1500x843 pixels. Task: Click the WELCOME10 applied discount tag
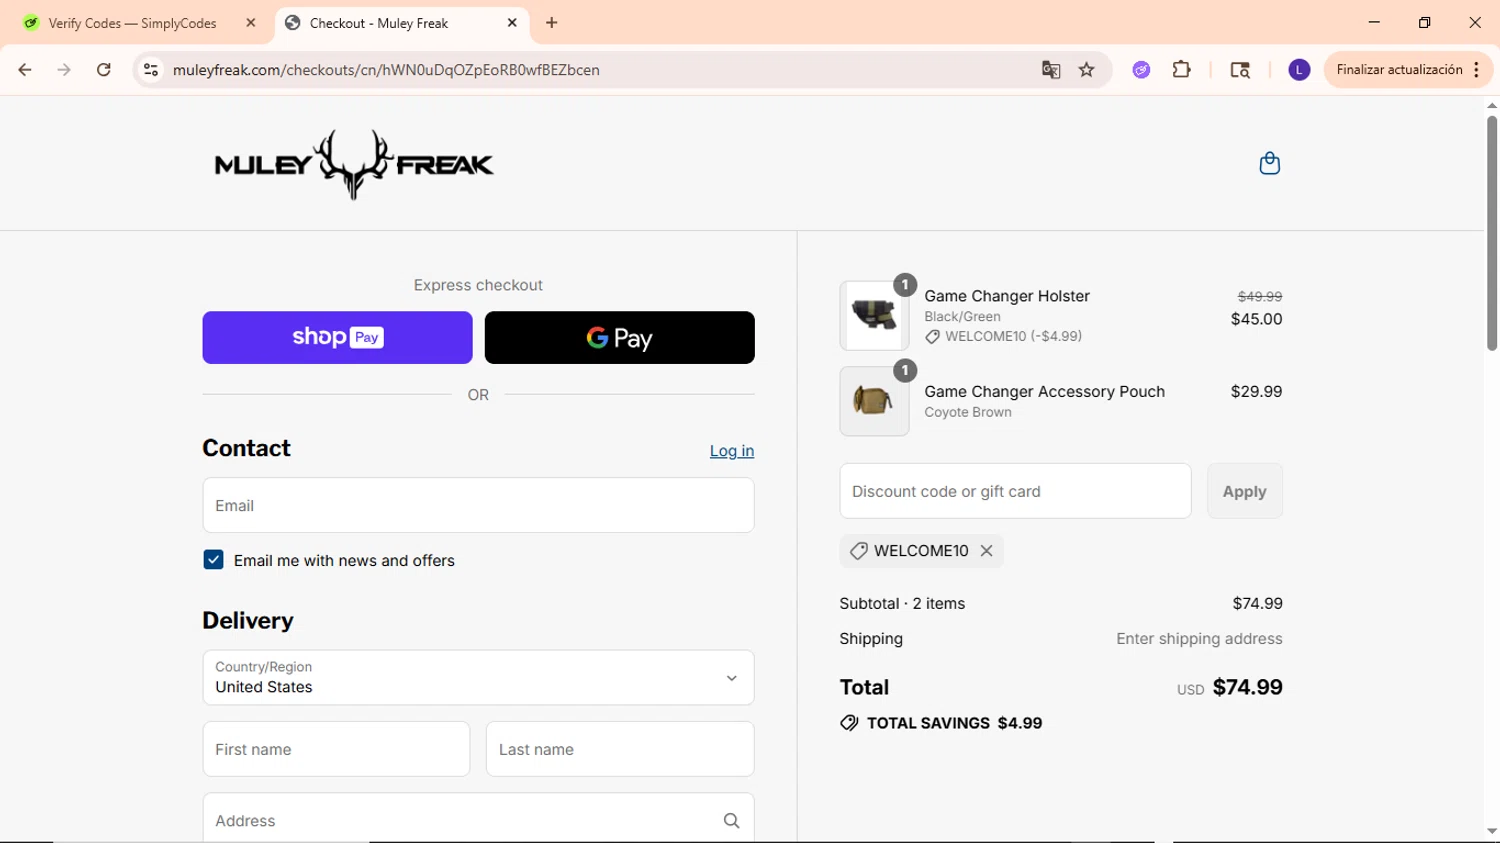tap(921, 551)
